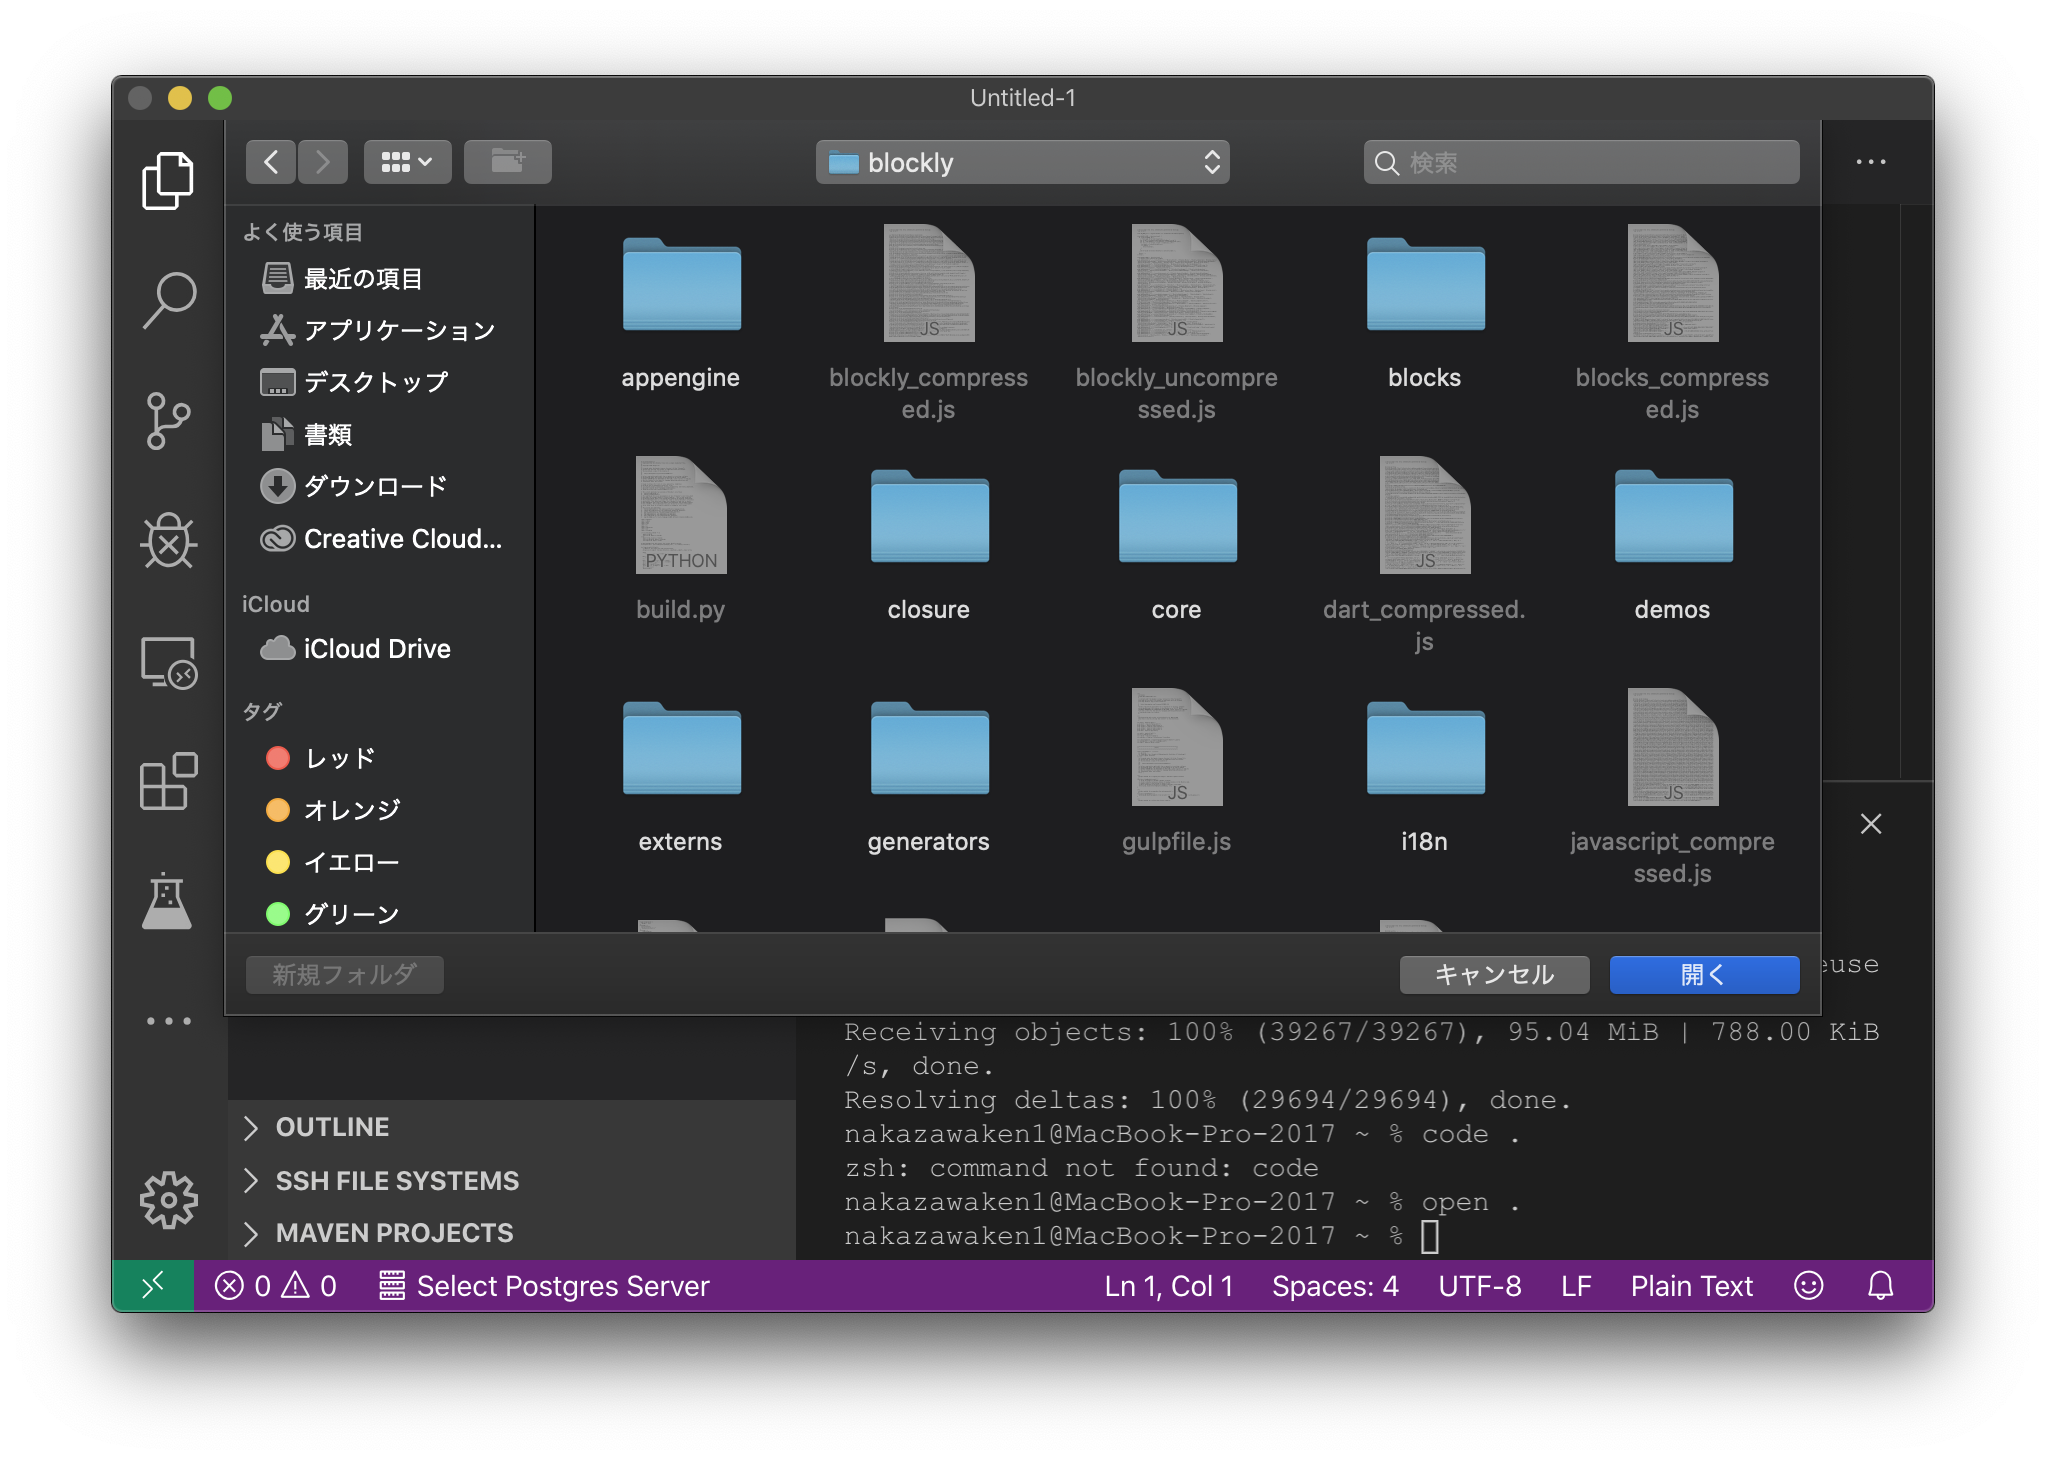Click the 検索 search field
Viewport: 2046px width, 1460px height.
click(1580, 161)
